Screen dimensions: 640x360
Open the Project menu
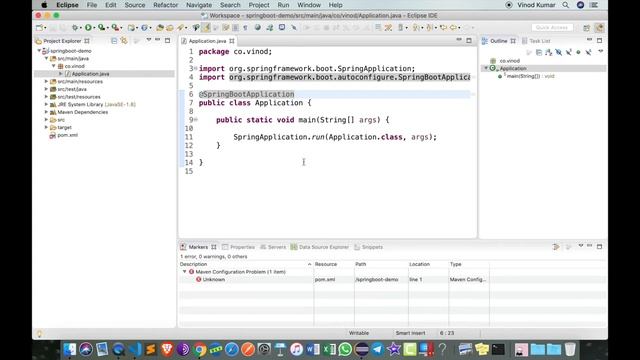tap(259, 5)
